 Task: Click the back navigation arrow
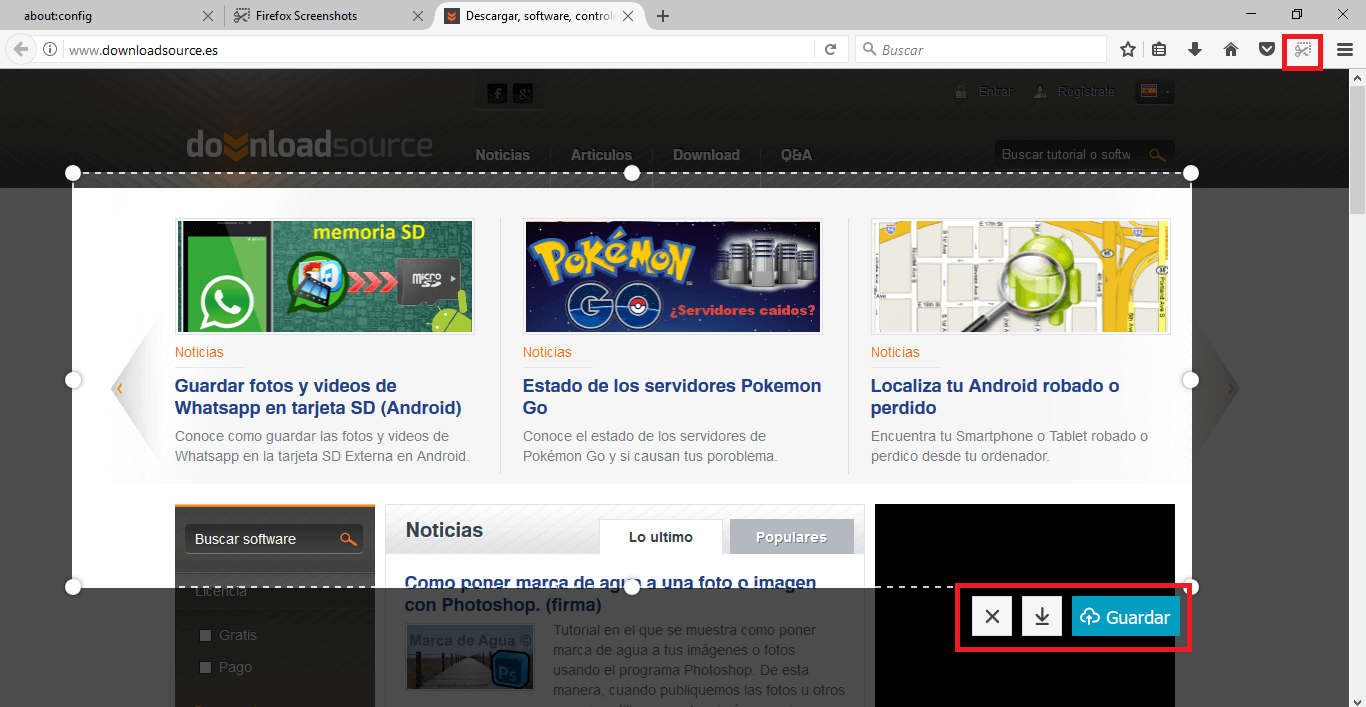pos(21,49)
